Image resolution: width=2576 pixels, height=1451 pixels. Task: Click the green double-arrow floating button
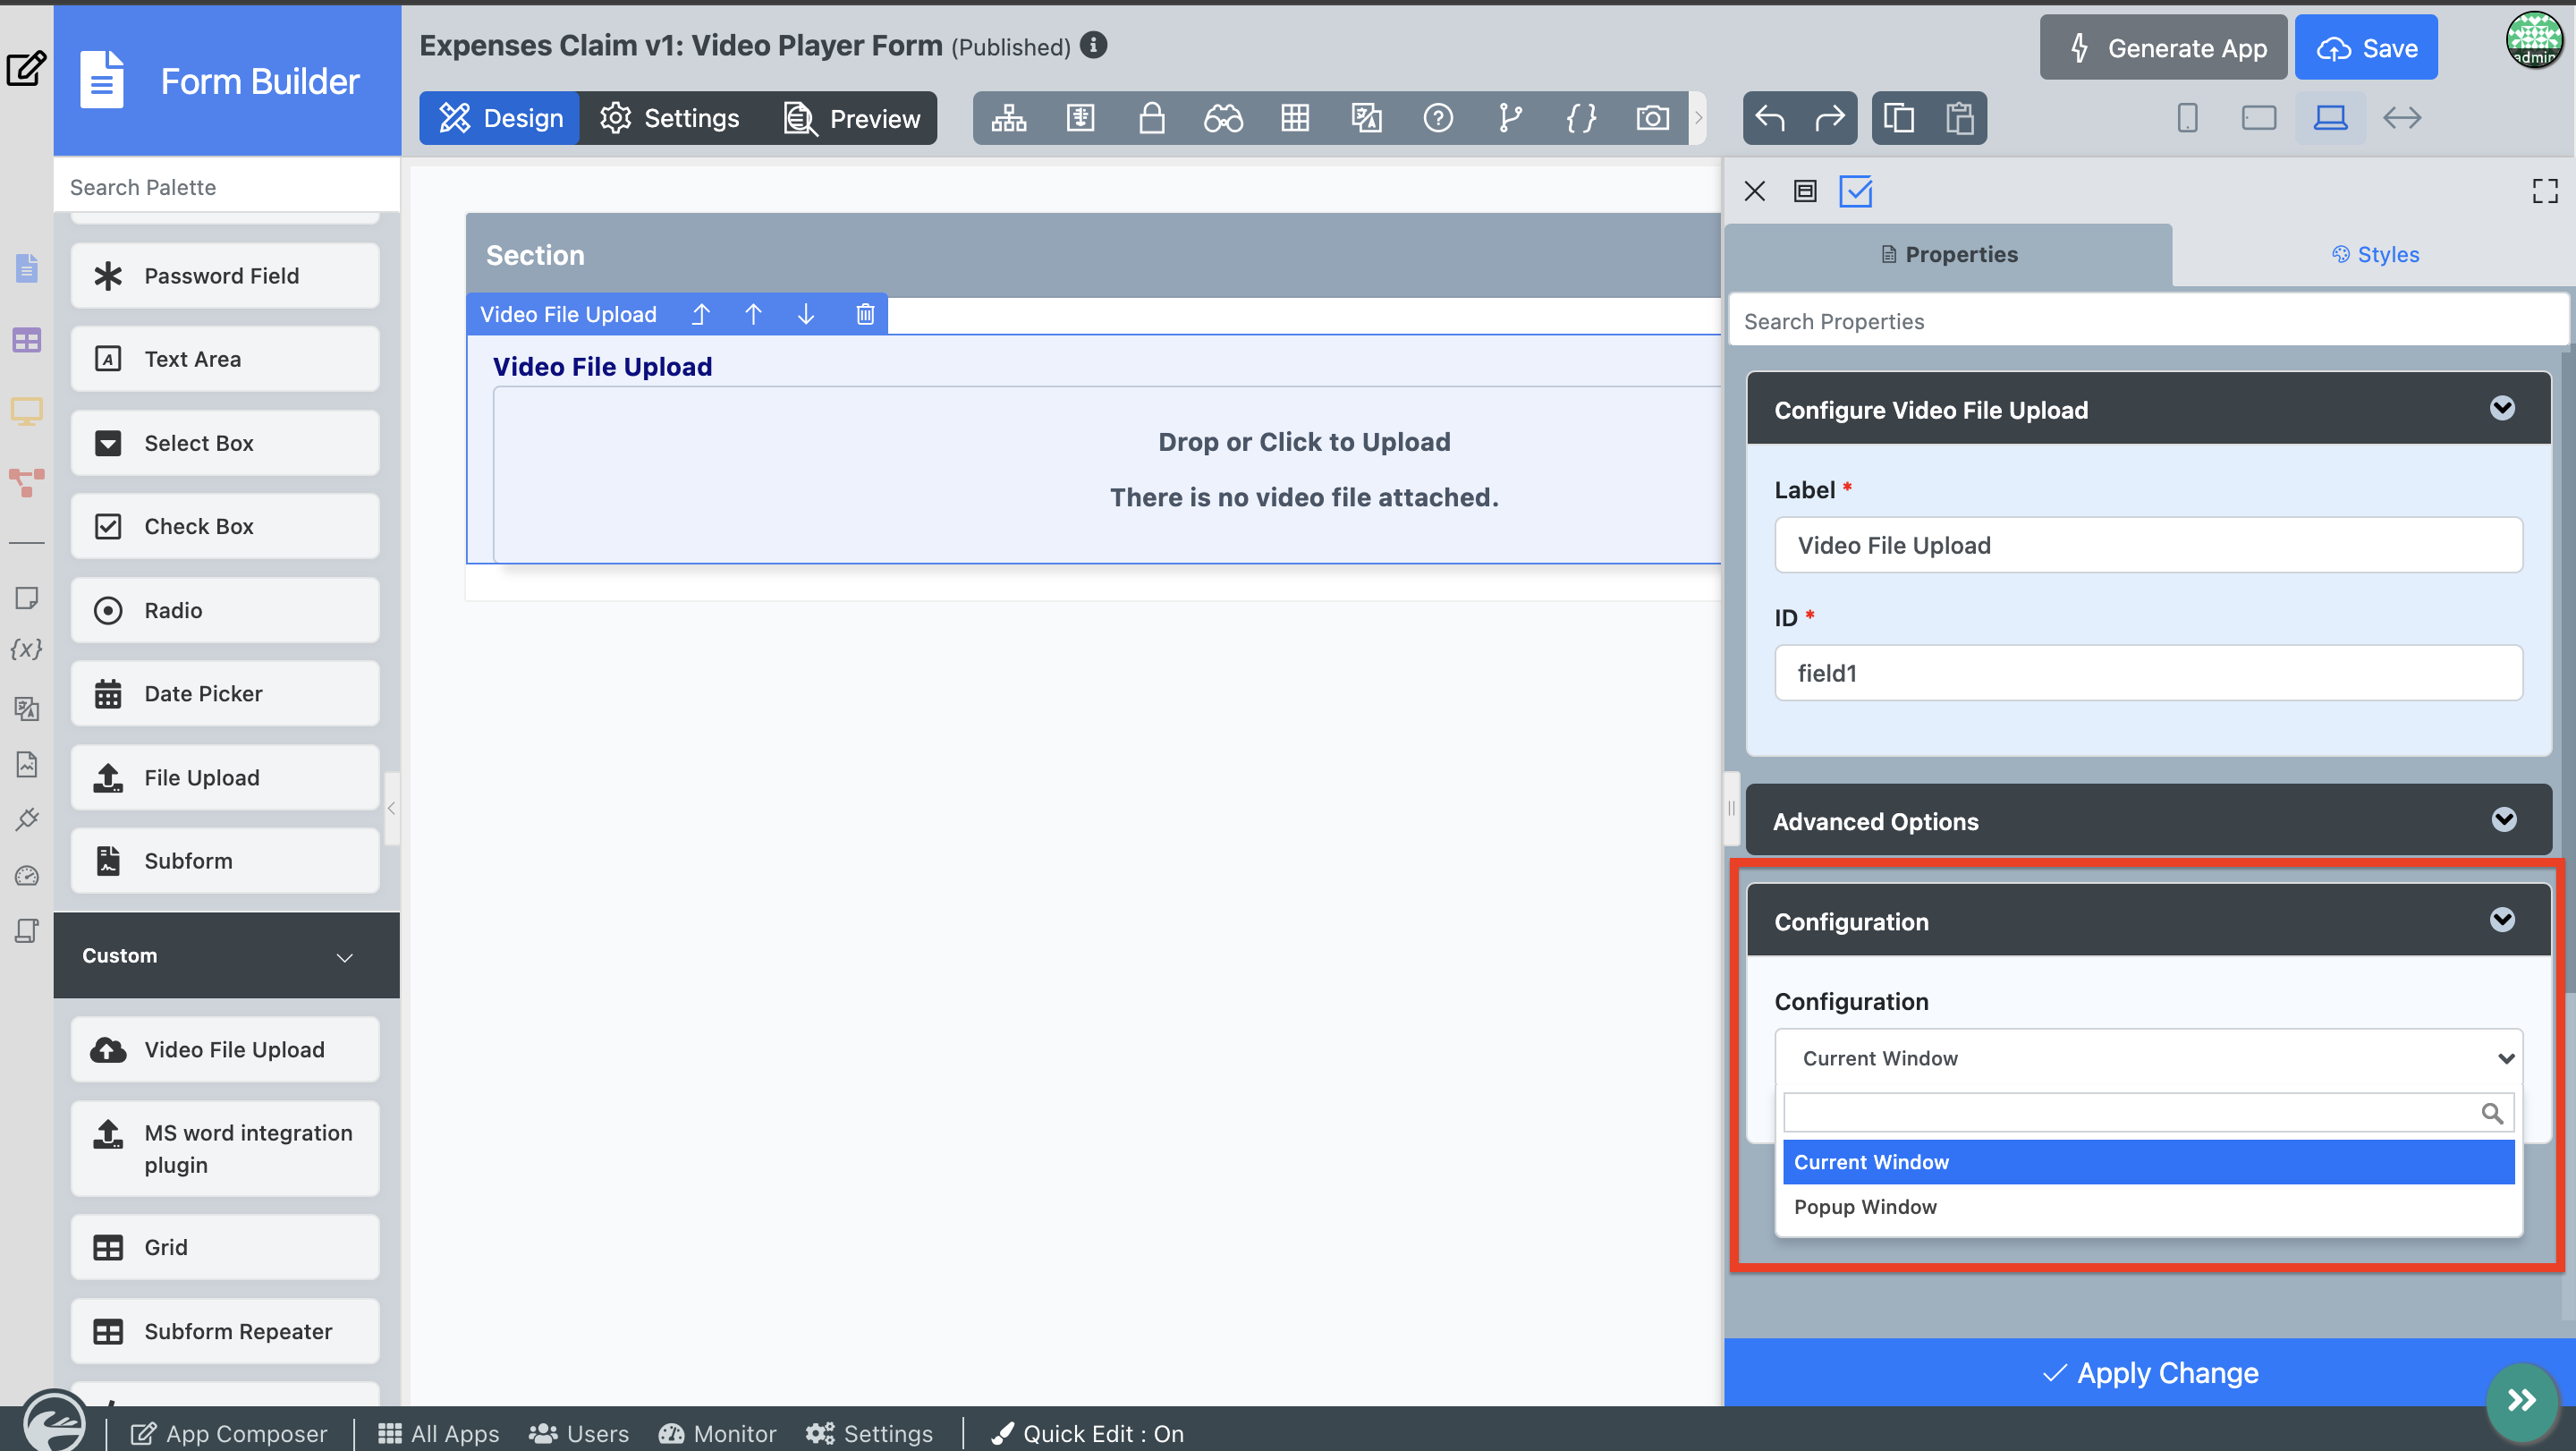pyautogui.click(x=2522, y=1399)
